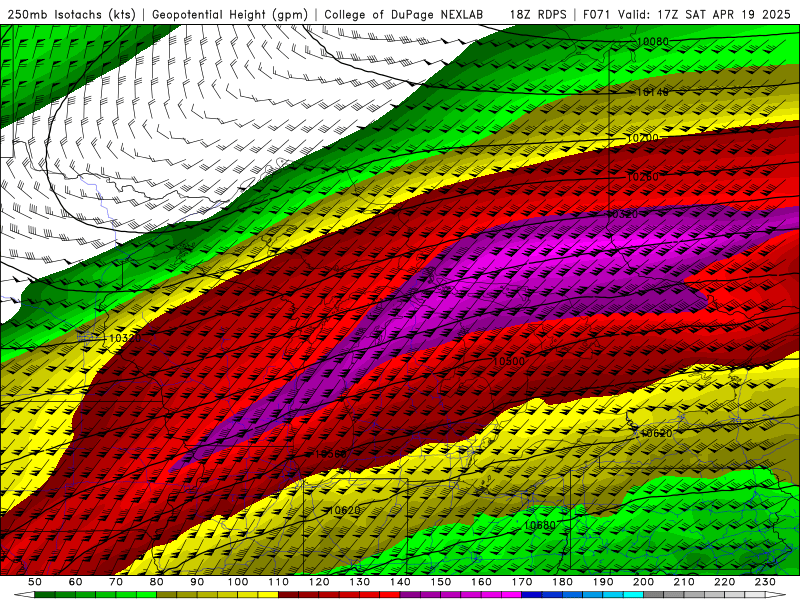Click the 160 value on the color scale
This screenshot has height=600, width=800.
point(481,582)
